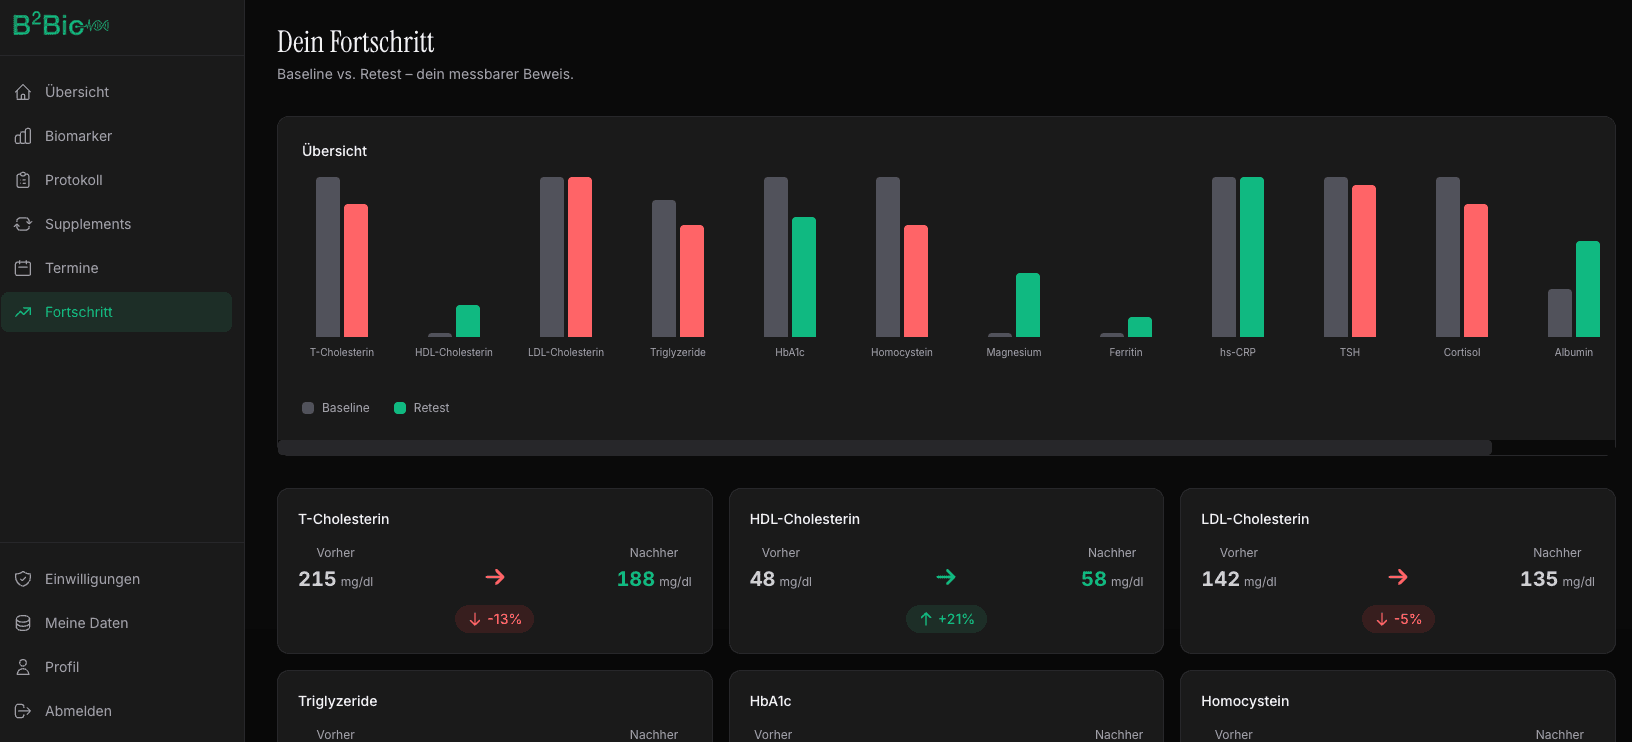Click the bar-chart icon for Biomarker
The image size is (1632, 742).
tap(23, 136)
